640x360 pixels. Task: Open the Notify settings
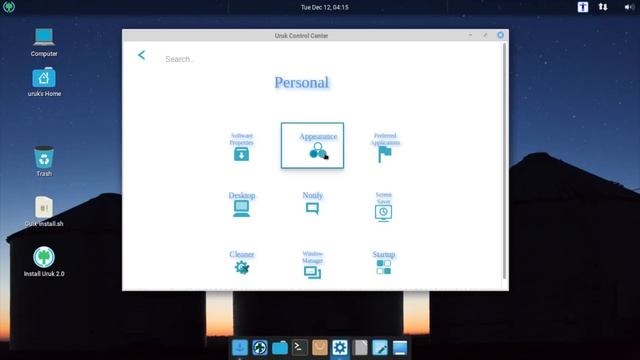(312, 203)
